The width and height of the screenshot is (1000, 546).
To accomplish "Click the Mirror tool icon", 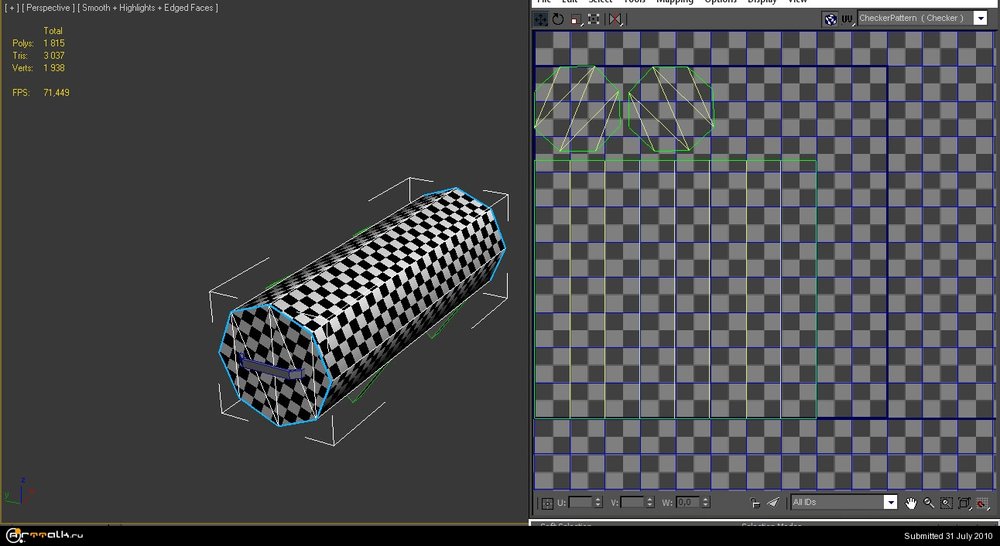I will 614,19.
